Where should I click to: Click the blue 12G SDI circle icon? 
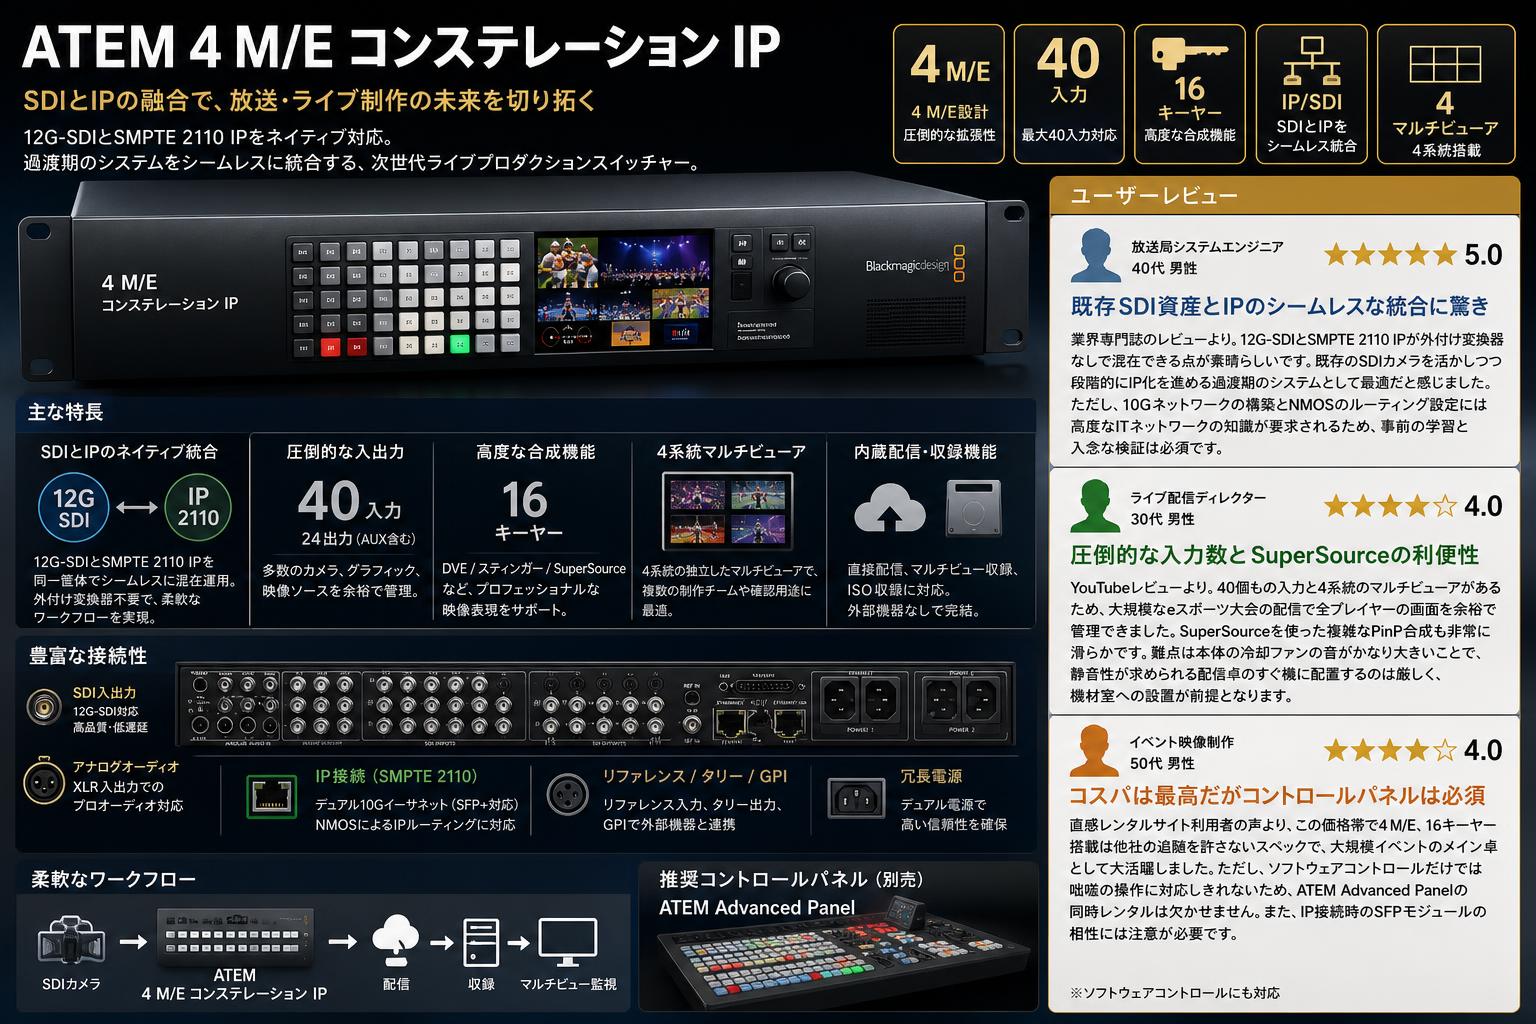point(74,507)
